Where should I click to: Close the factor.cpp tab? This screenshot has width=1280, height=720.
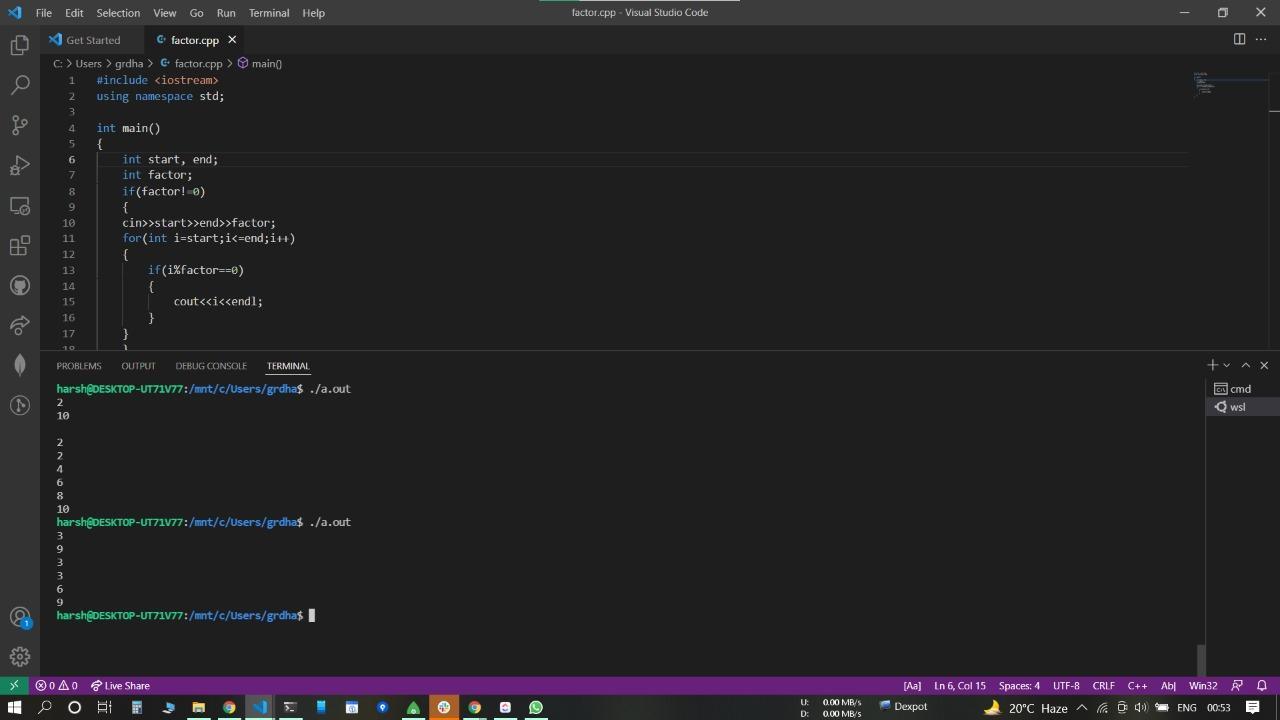click(232, 40)
